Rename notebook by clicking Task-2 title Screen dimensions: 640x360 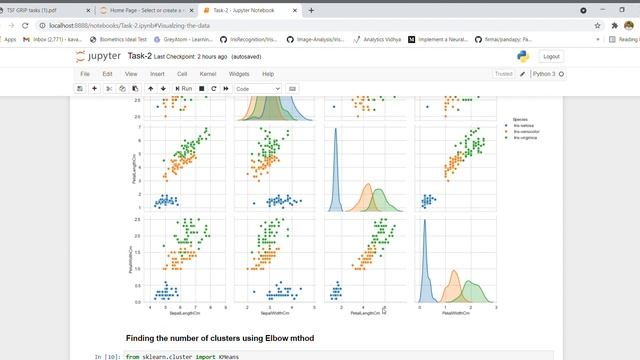point(140,56)
